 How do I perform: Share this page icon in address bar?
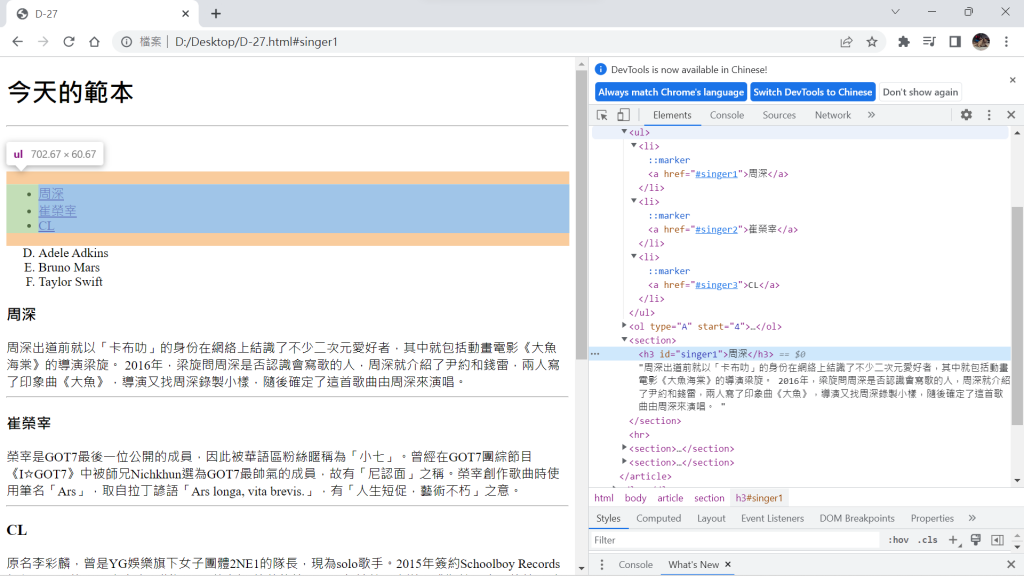[846, 42]
